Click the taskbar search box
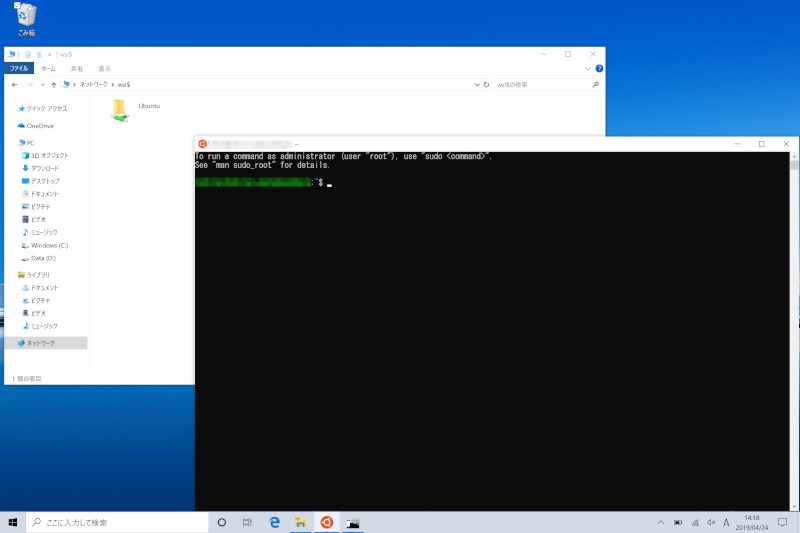The image size is (800, 533). point(117,522)
